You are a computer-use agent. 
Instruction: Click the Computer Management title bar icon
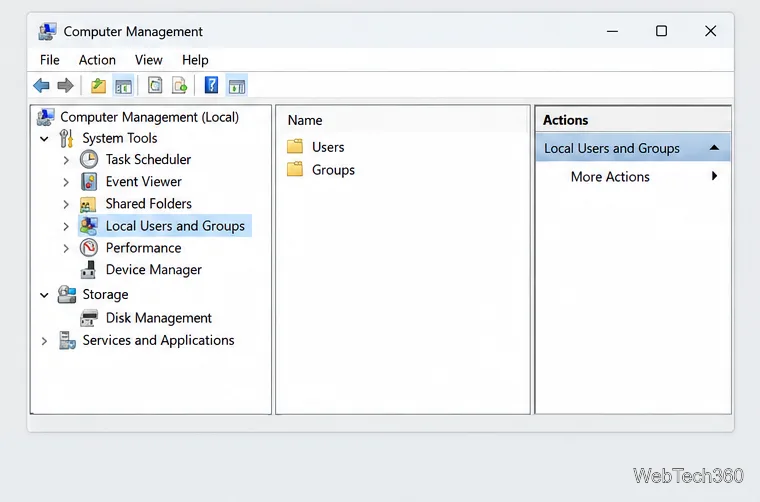point(47,31)
